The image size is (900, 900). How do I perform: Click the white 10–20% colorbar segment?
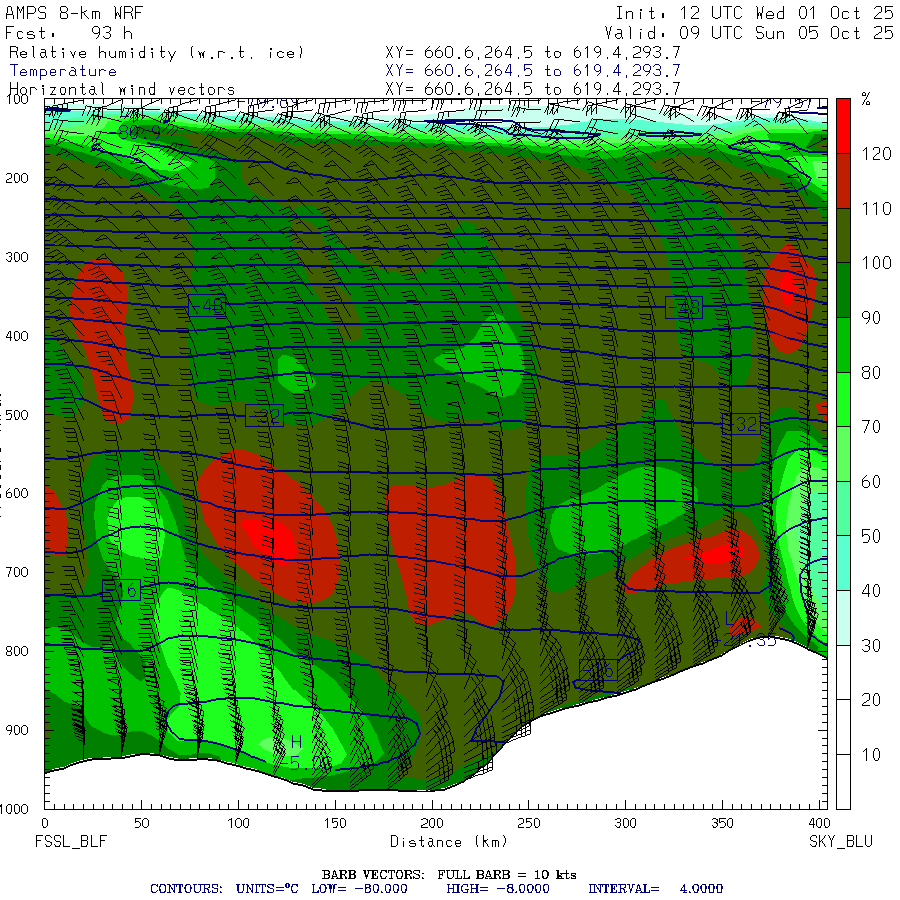tap(843, 727)
